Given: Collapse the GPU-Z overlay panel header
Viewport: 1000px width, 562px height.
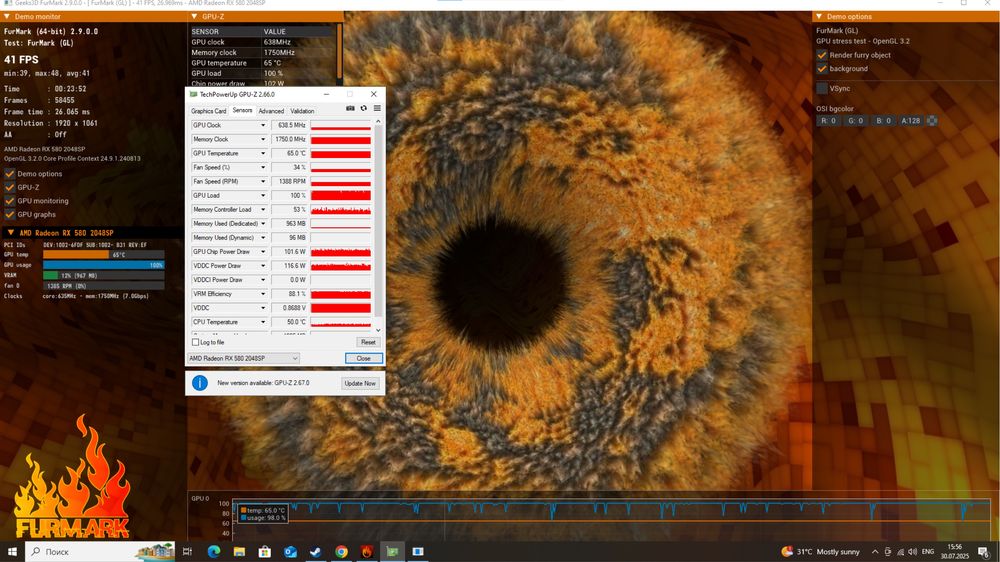Looking at the screenshot, I should [195, 17].
